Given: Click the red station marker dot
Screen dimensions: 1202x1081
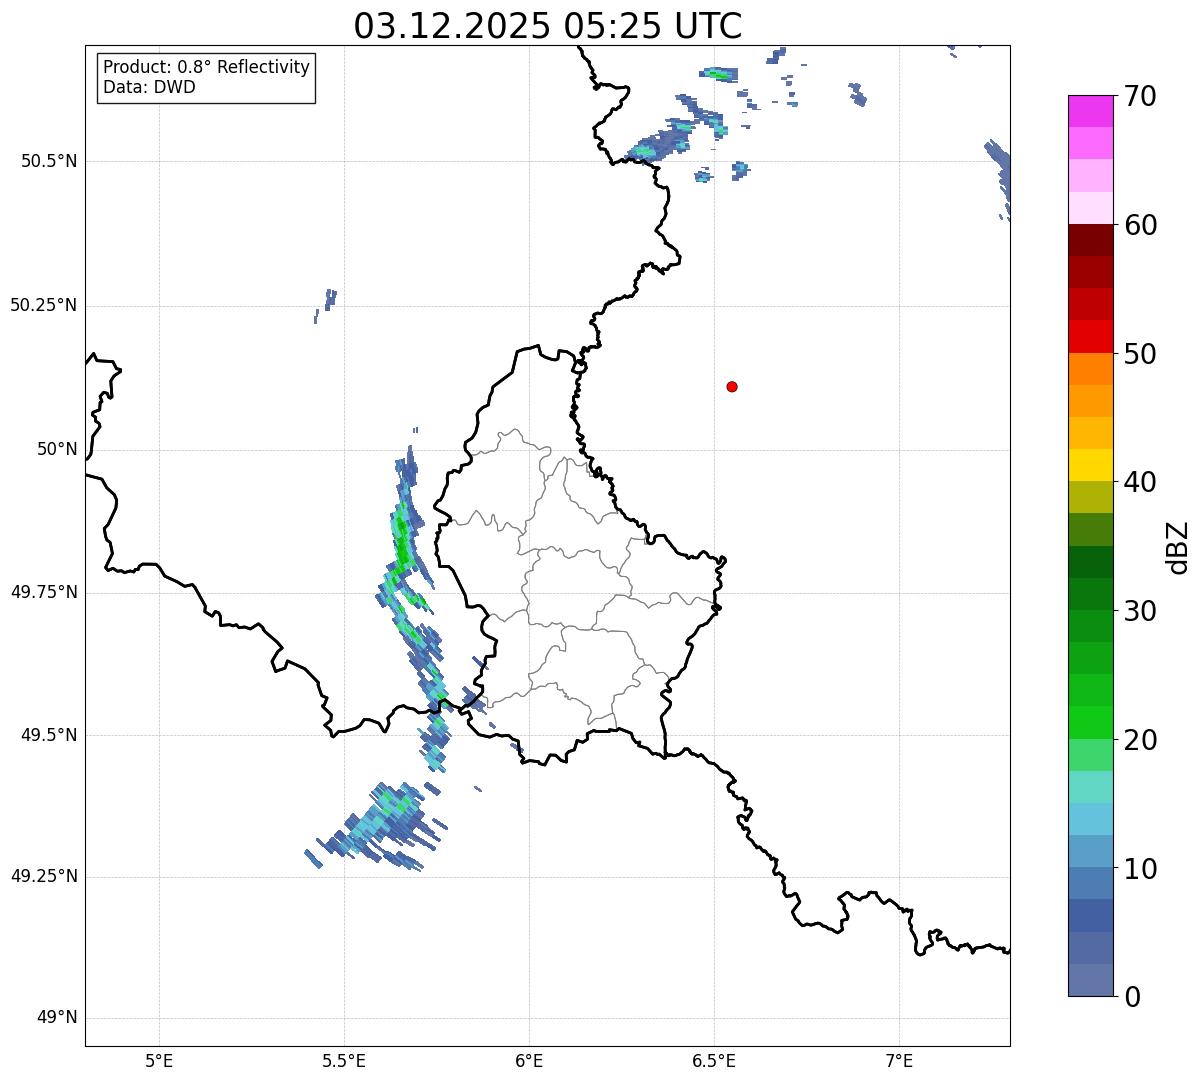Looking at the screenshot, I should coord(732,386).
